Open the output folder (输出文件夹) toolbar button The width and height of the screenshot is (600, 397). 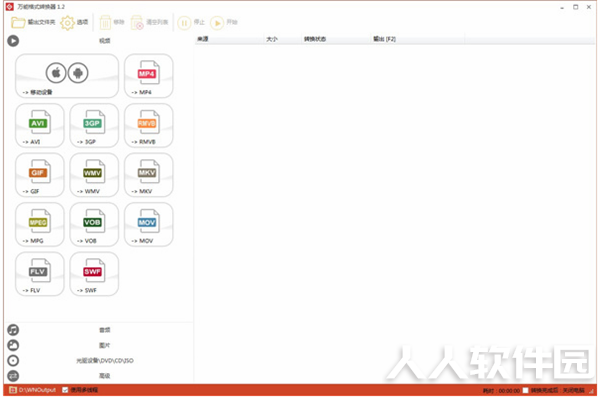pyautogui.click(x=33, y=22)
